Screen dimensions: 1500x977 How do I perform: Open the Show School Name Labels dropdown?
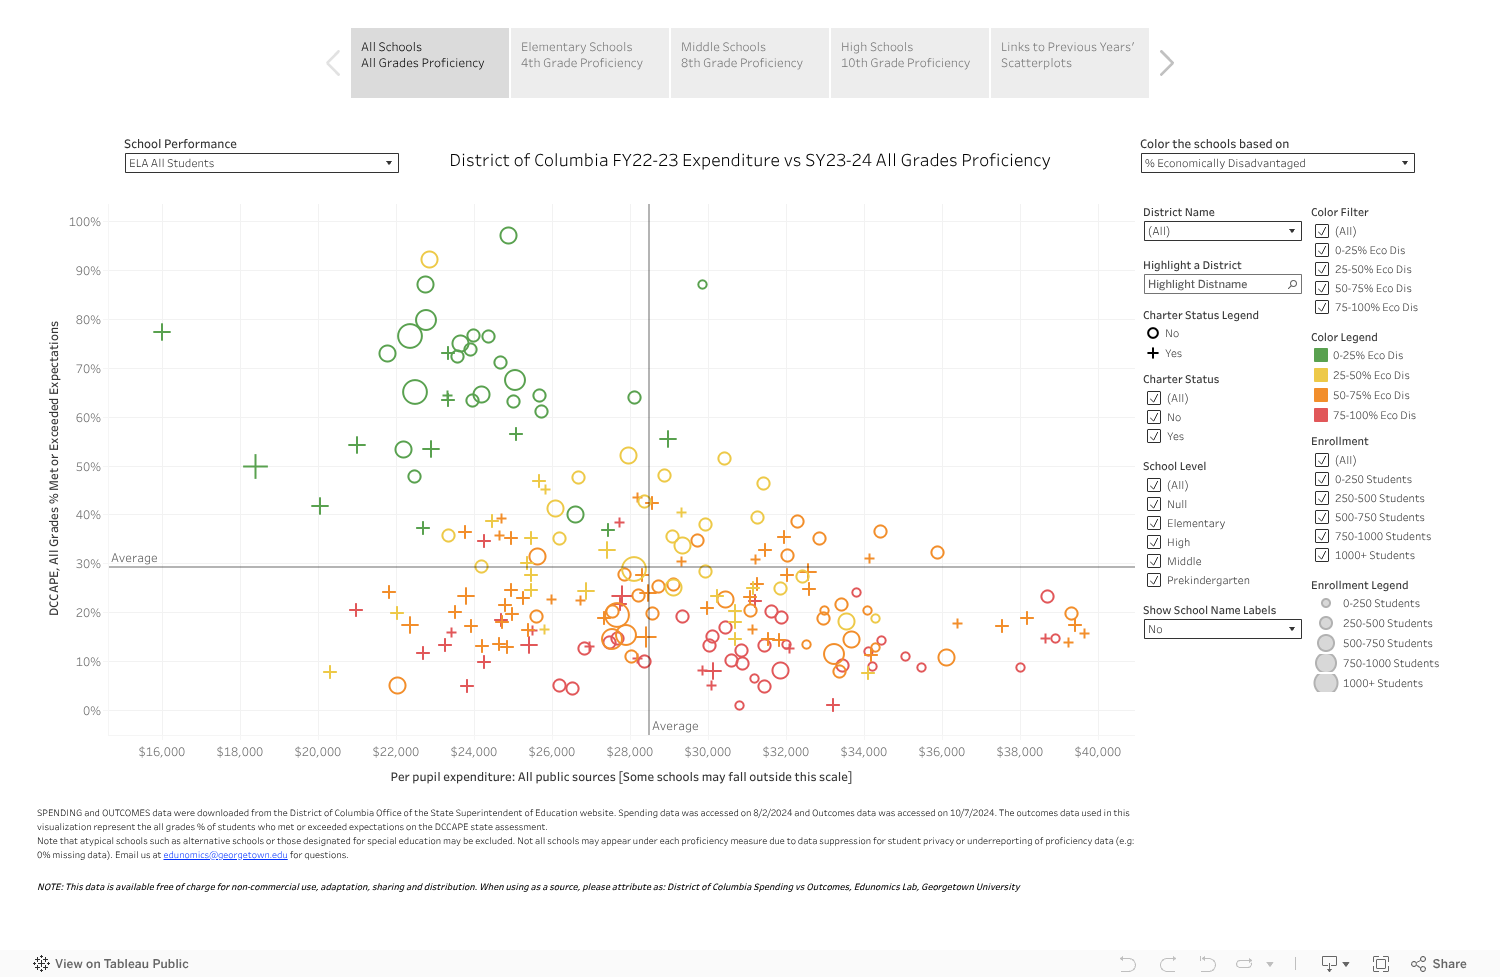[1221, 629]
